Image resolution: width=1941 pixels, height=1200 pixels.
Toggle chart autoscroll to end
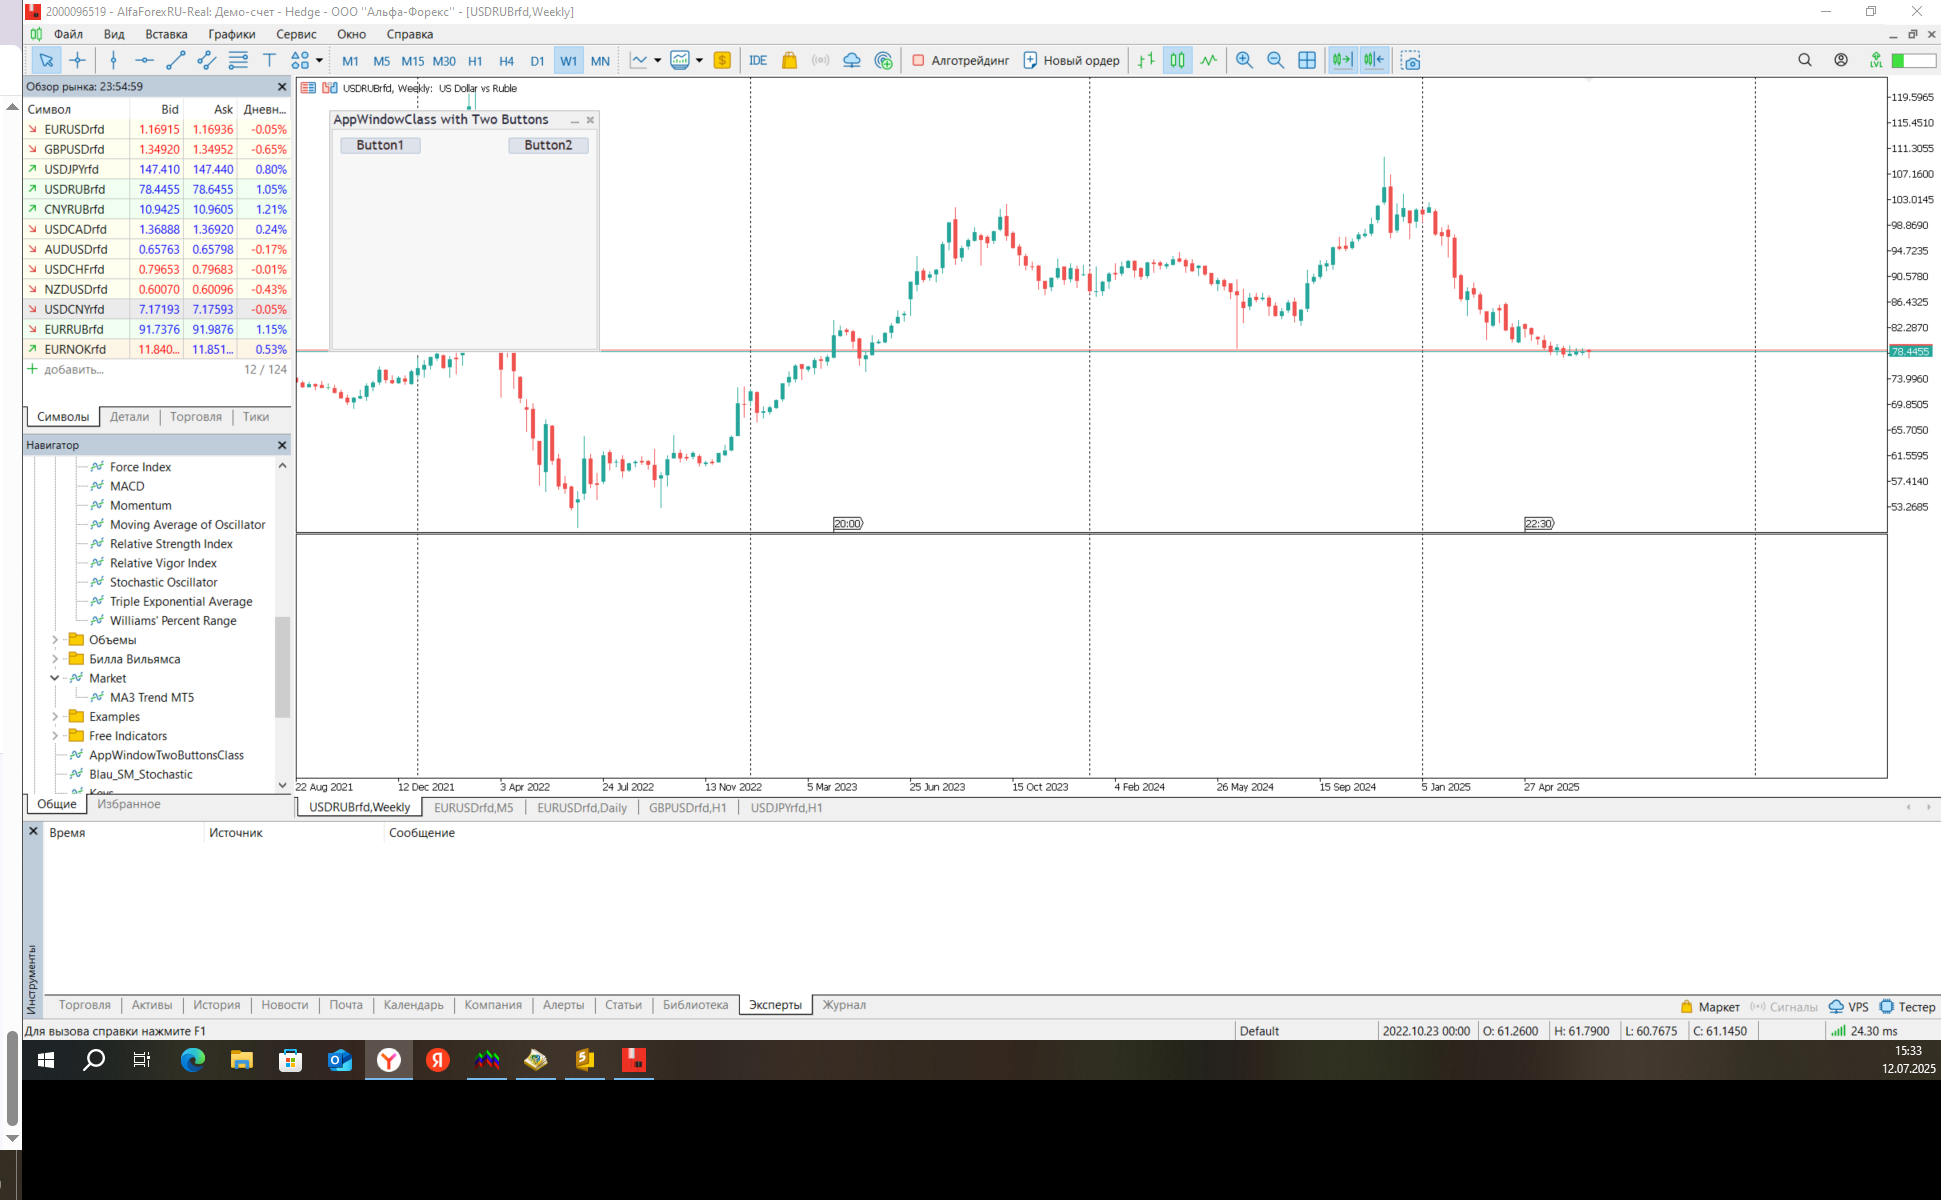(x=1342, y=60)
